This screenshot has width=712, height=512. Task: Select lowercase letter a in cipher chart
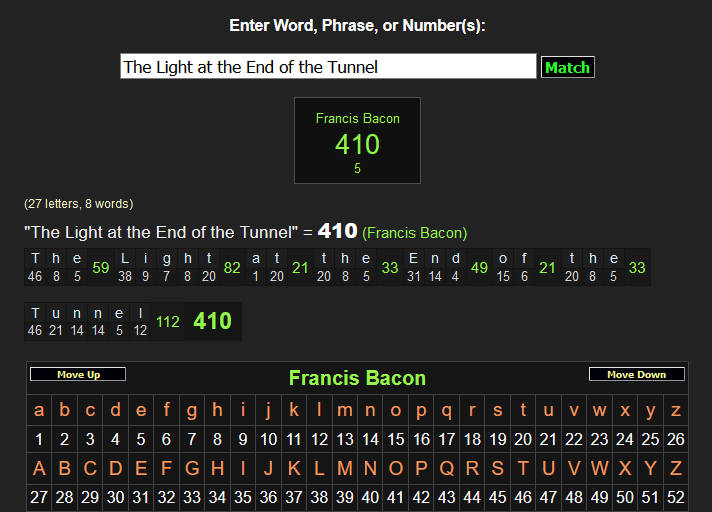coord(39,410)
